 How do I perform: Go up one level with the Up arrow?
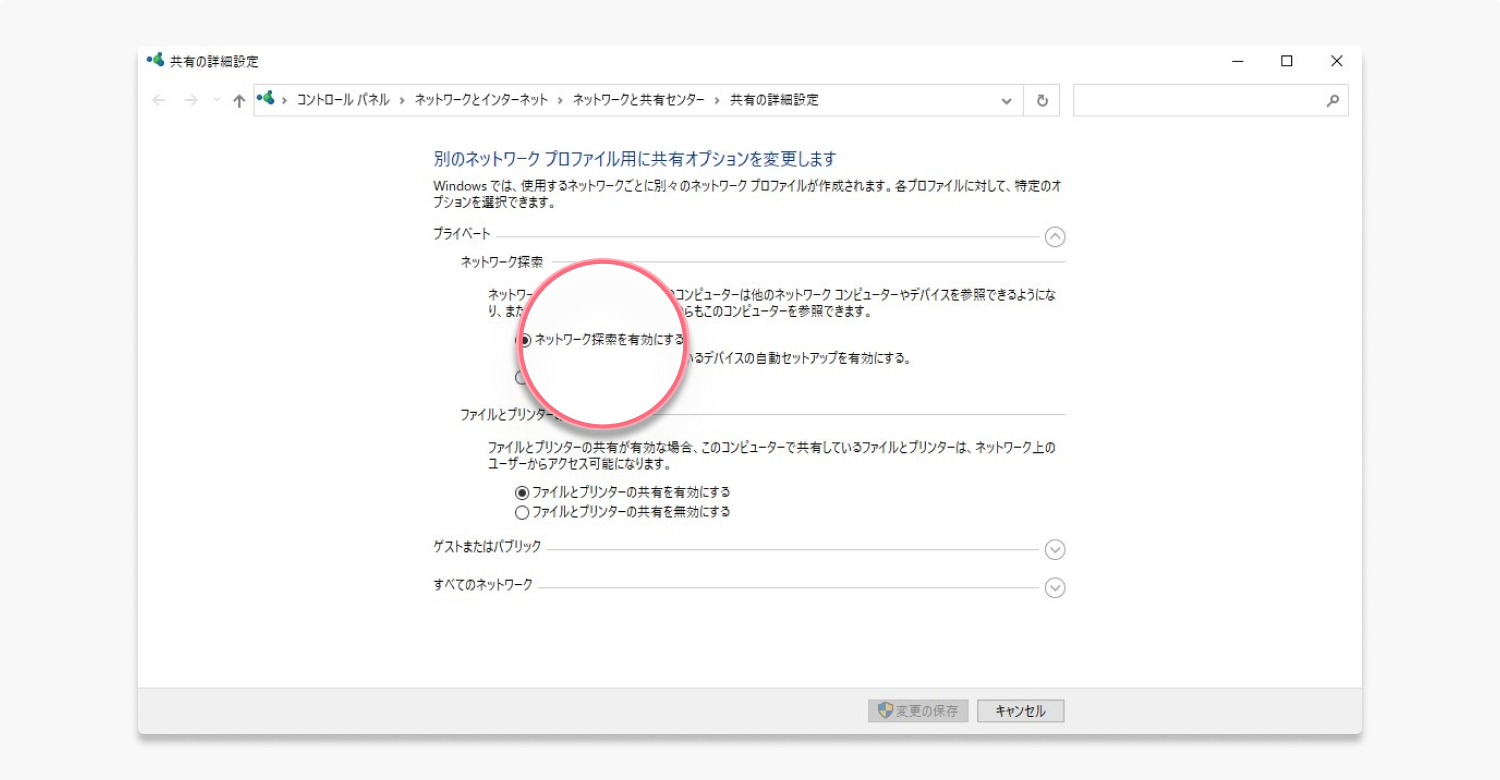coord(238,100)
